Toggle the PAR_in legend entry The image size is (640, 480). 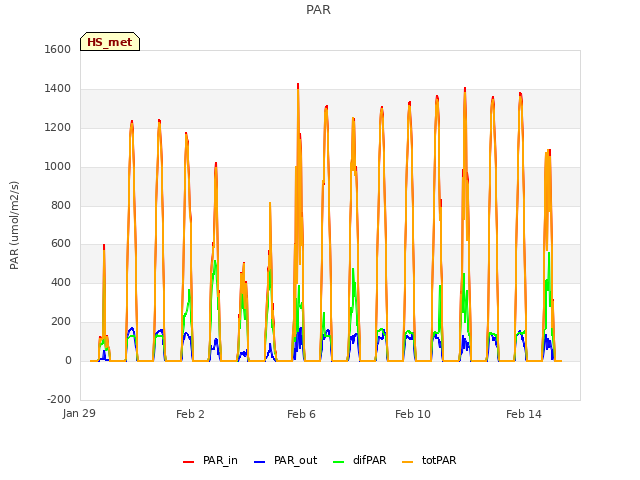pyautogui.click(x=211, y=460)
